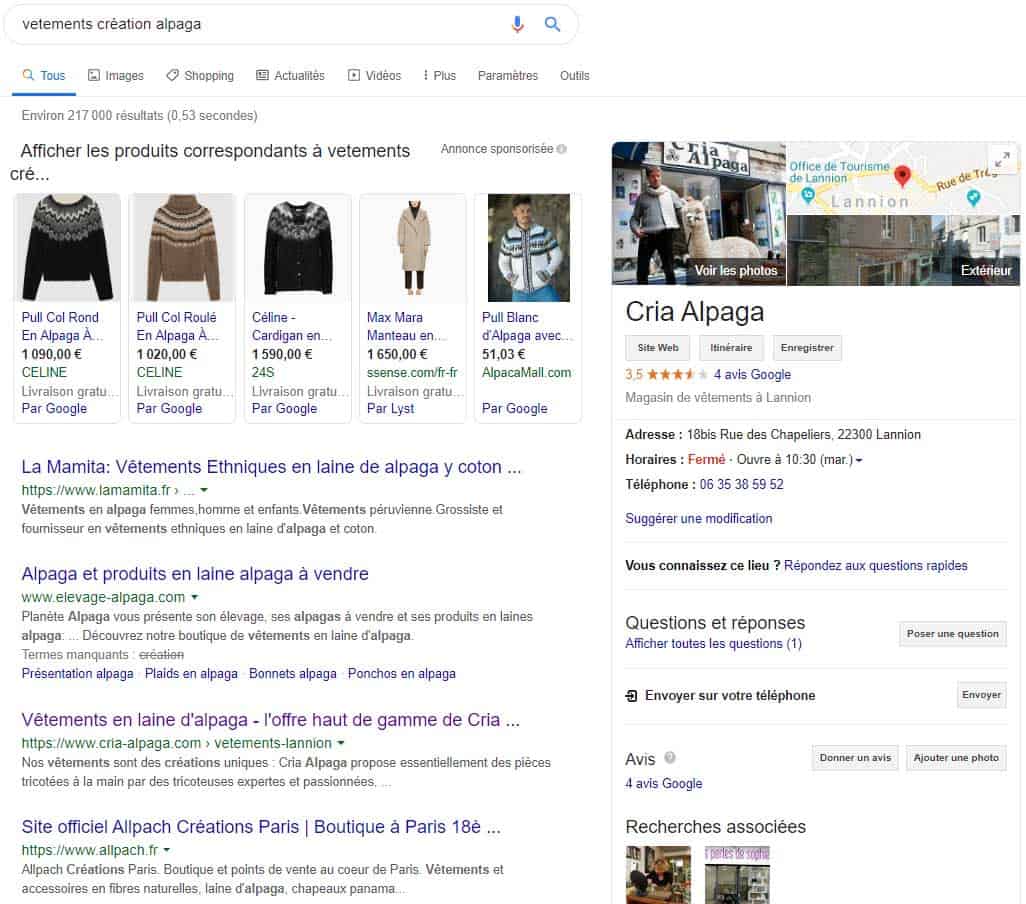Open the Images tab
Screen dimensions: 1026x904
(x=116, y=76)
